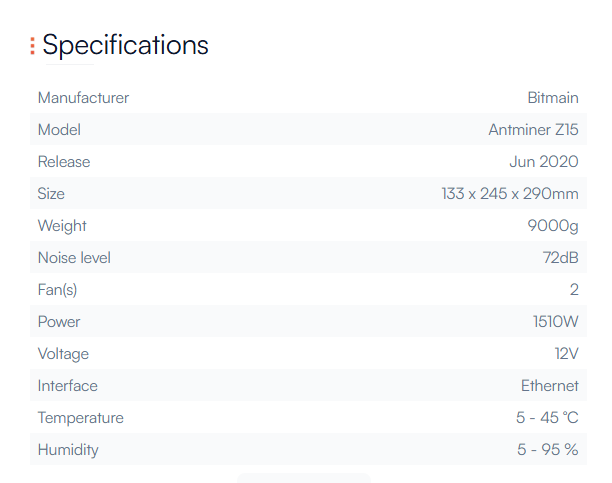
Task: Select the Jun 2020 release date
Action: click(x=544, y=162)
